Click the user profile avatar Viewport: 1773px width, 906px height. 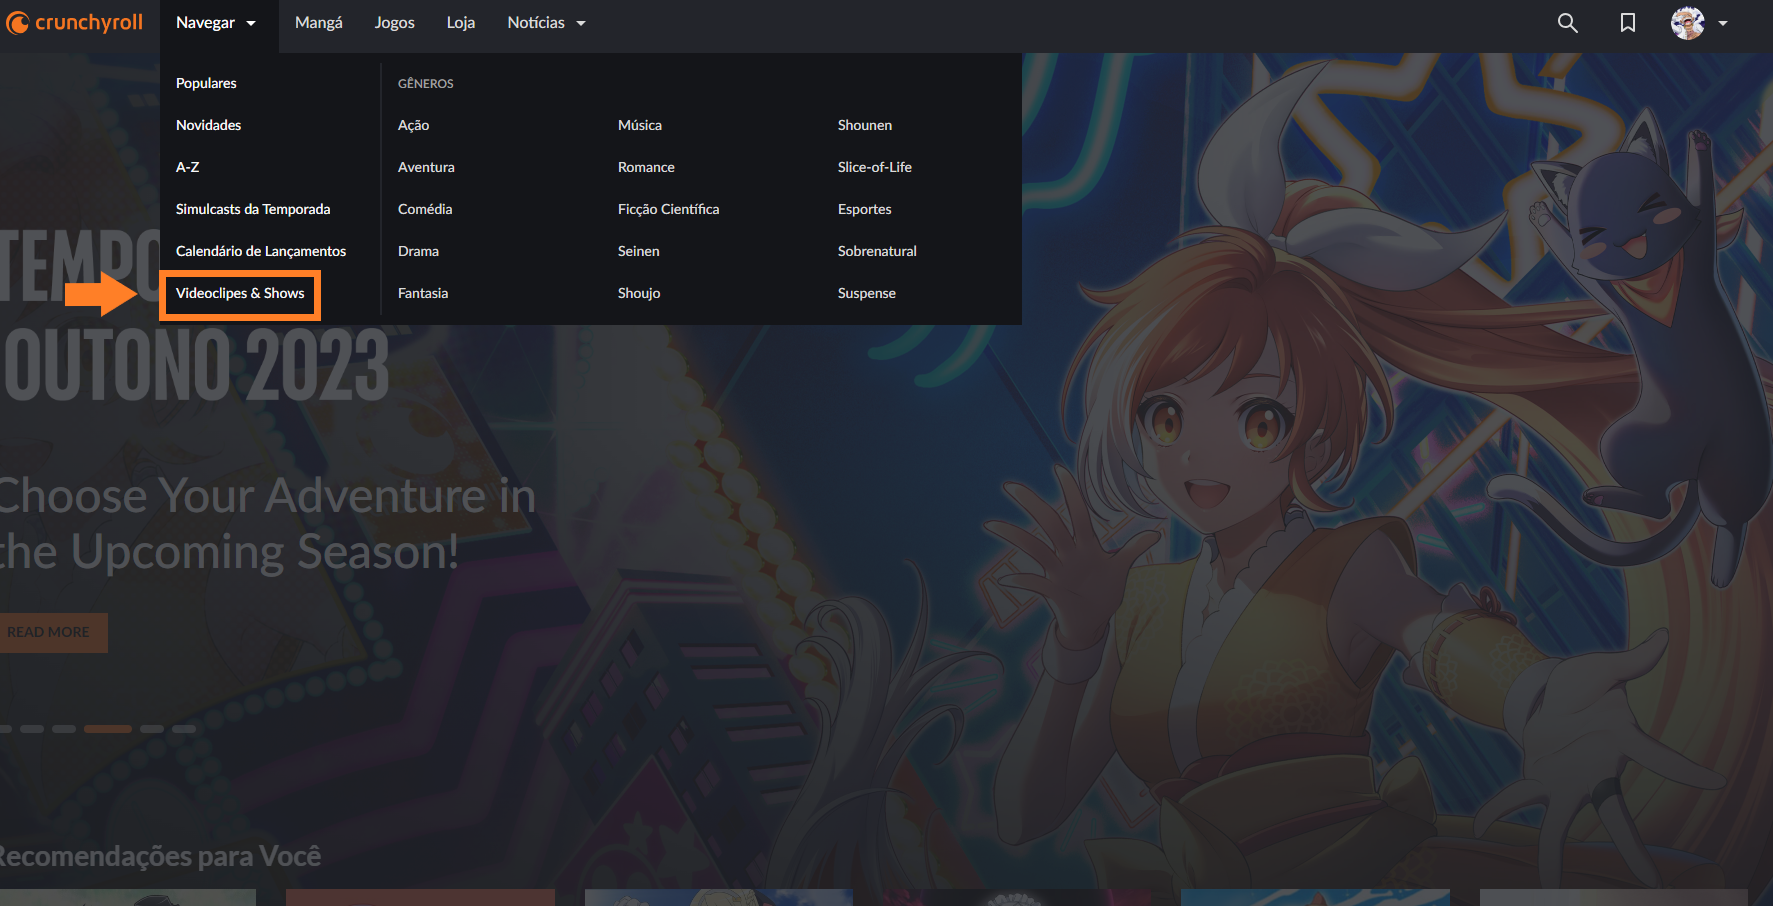pyautogui.click(x=1688, y=23)
